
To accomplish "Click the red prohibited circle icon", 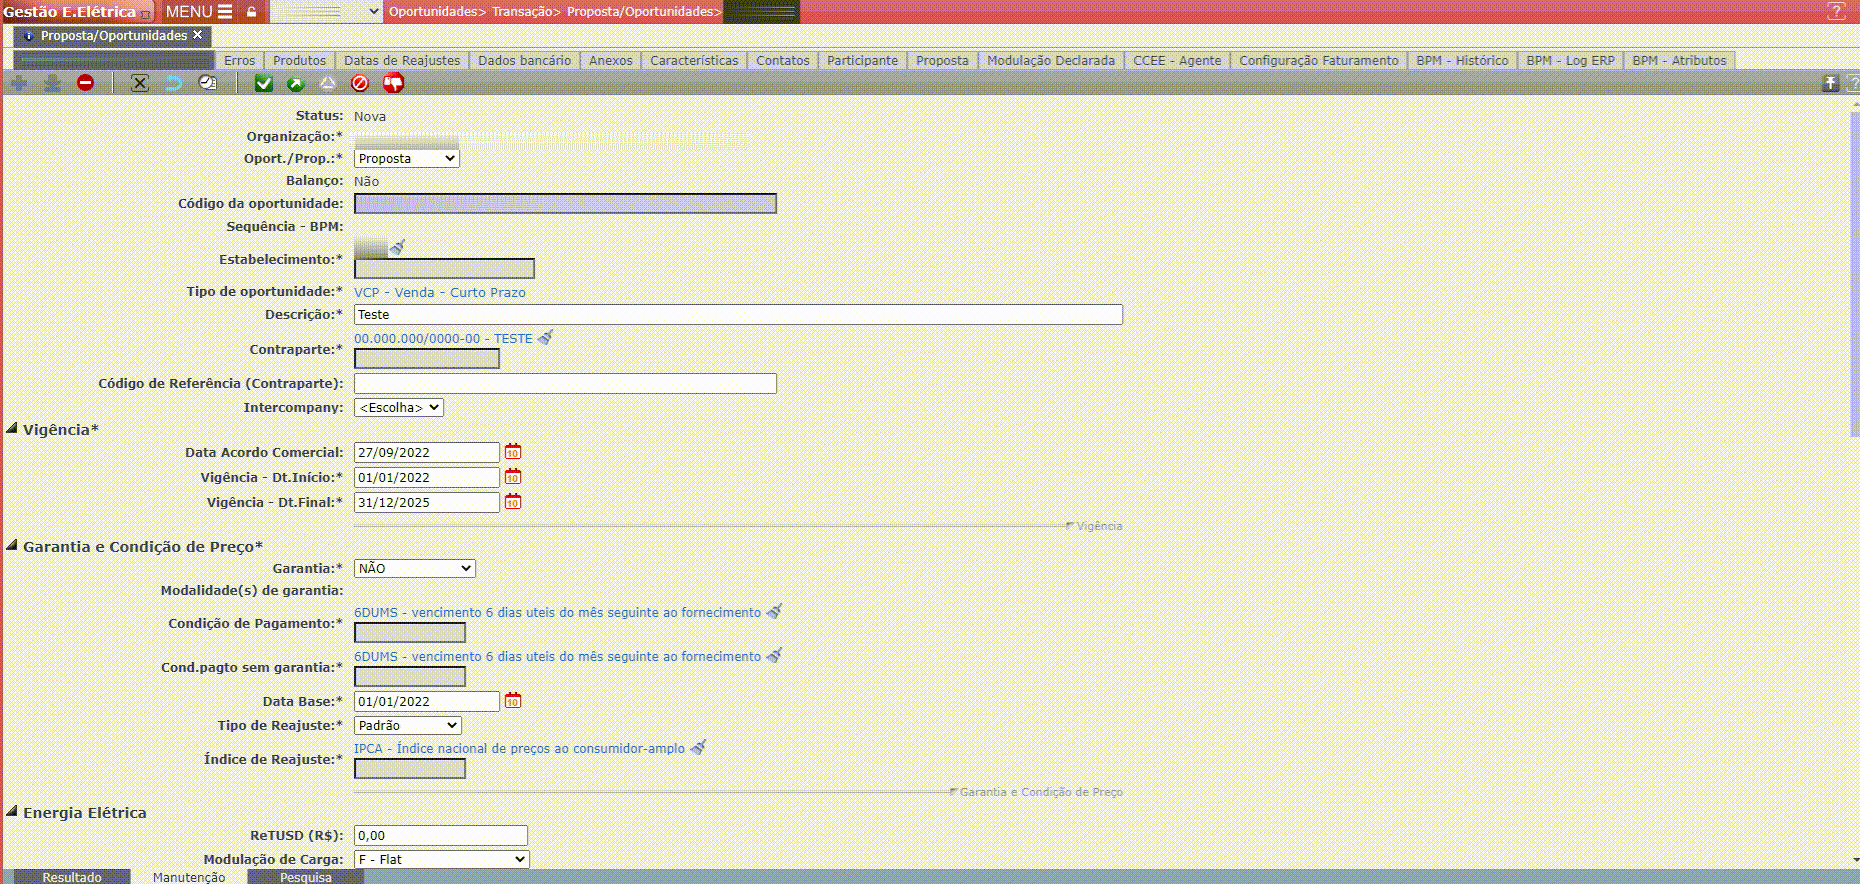I will [360, 83].
